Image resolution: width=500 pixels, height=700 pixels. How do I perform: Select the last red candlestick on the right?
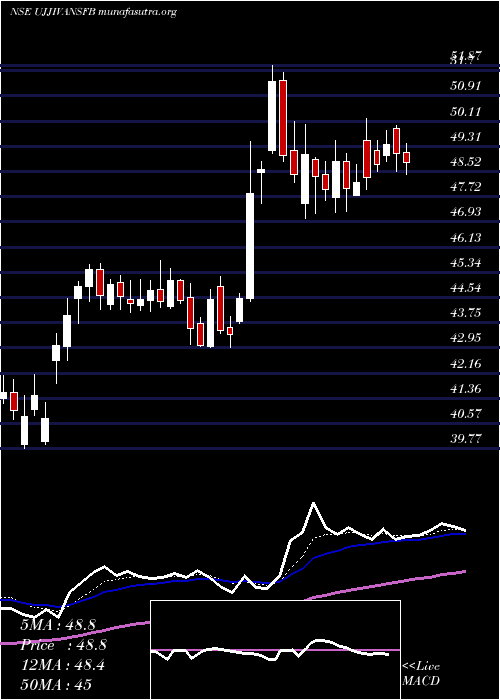click(x=406, y=157)
